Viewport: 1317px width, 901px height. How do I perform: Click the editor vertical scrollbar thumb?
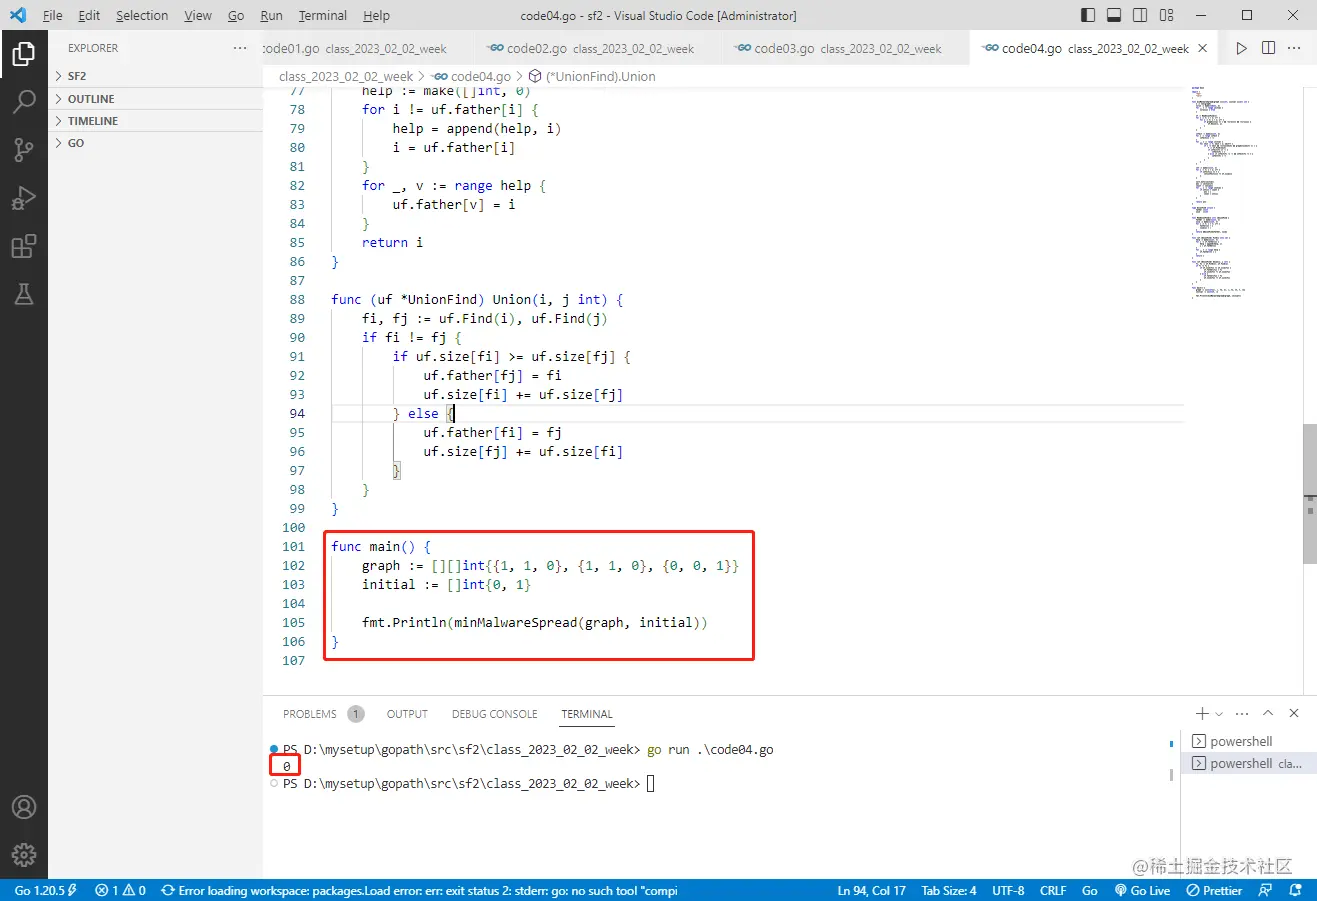click(1309, 493)
